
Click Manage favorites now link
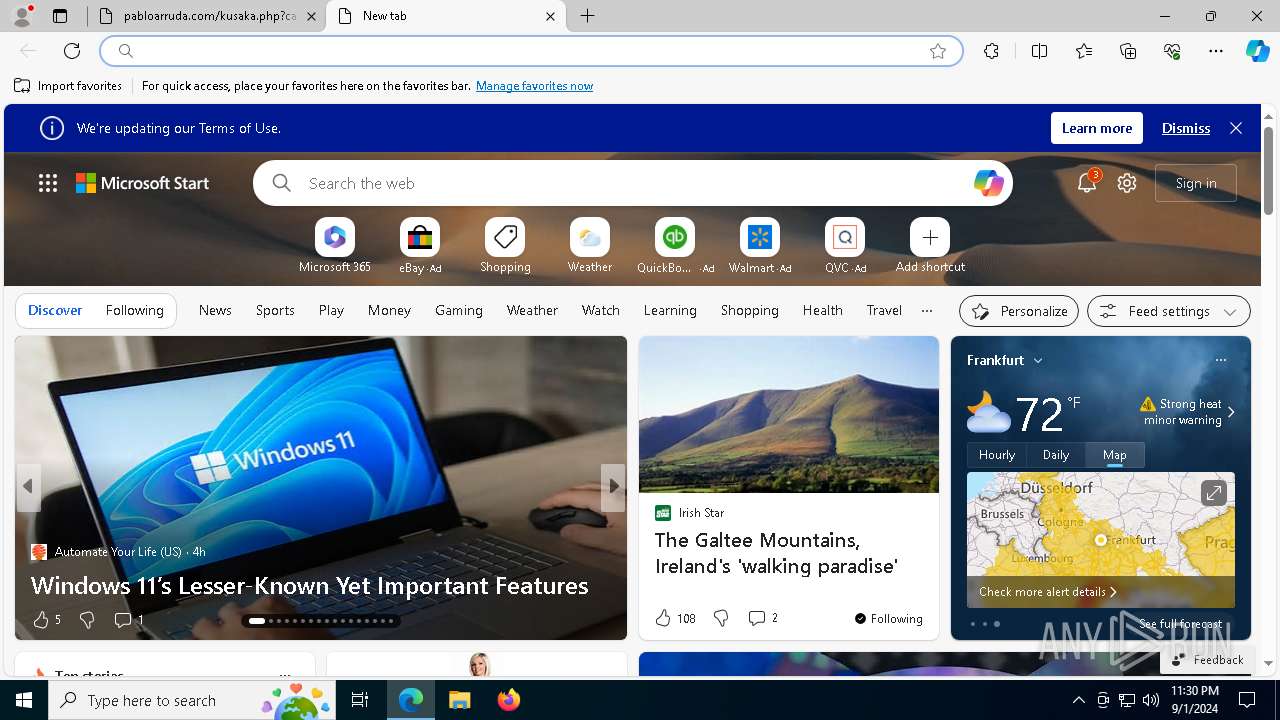click(534, 86)
